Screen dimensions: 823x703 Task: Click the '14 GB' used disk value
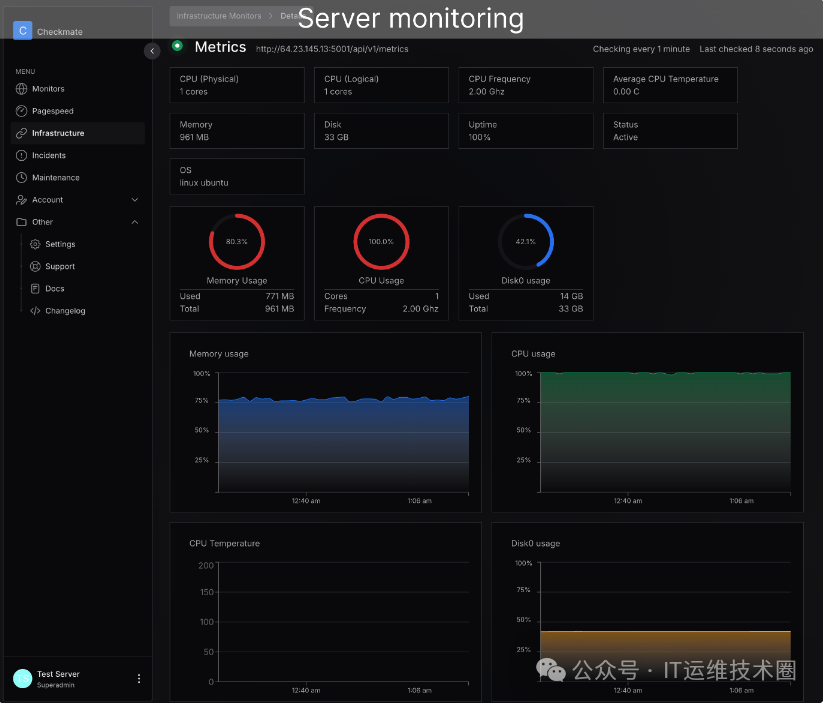572,296
